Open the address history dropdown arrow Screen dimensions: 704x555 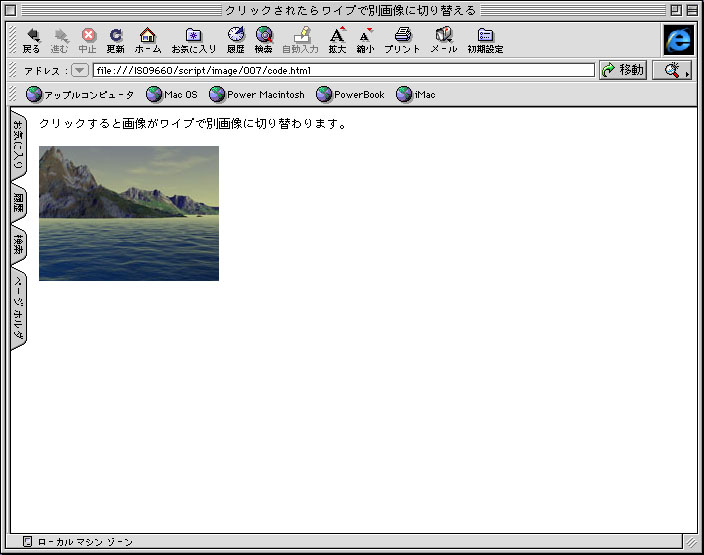point(79,70)
